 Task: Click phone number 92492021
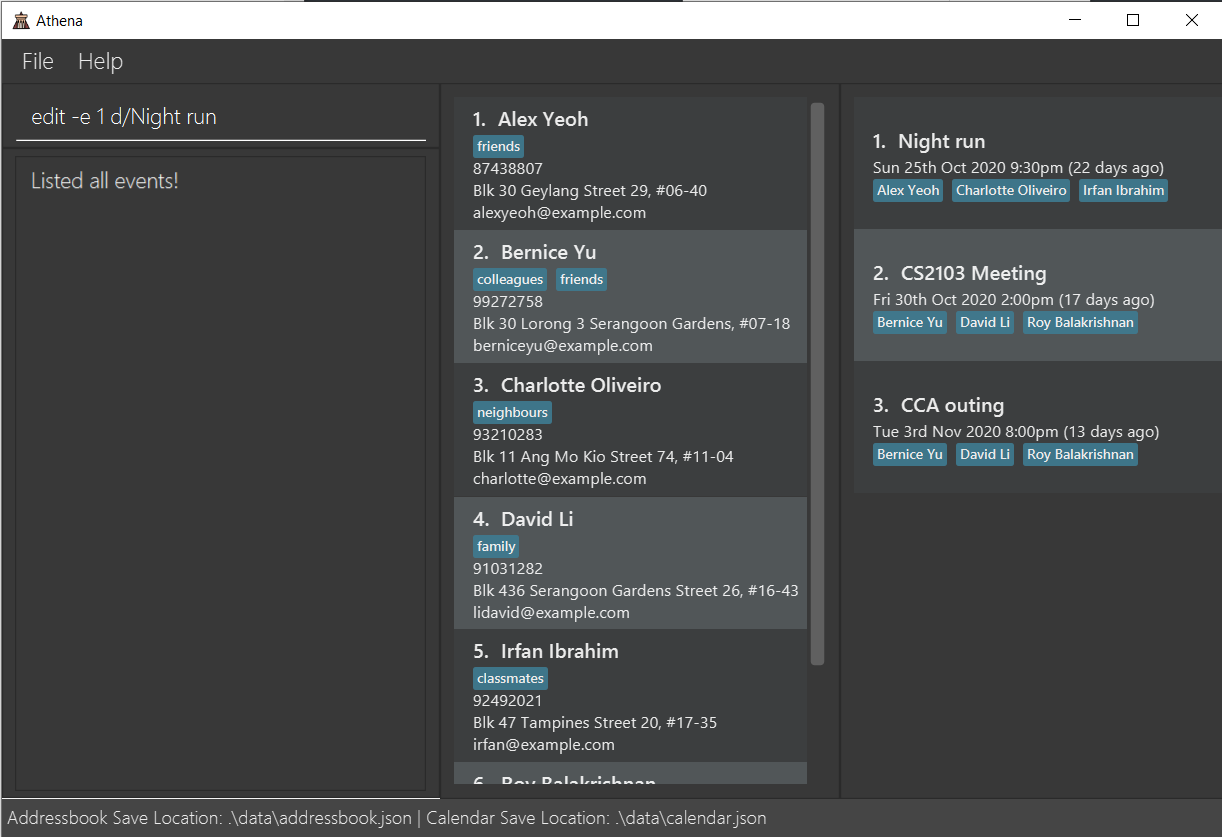[x=508, y=700]
